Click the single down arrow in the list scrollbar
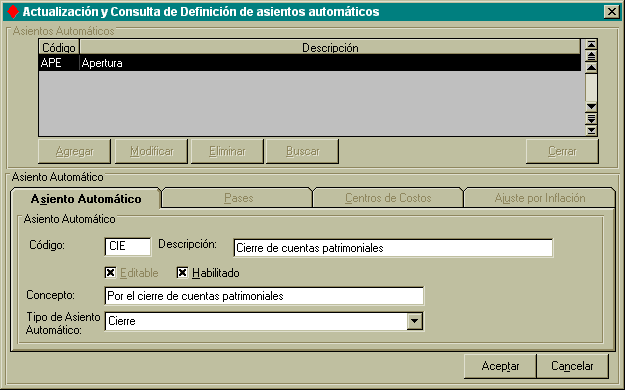 [591, 106]
